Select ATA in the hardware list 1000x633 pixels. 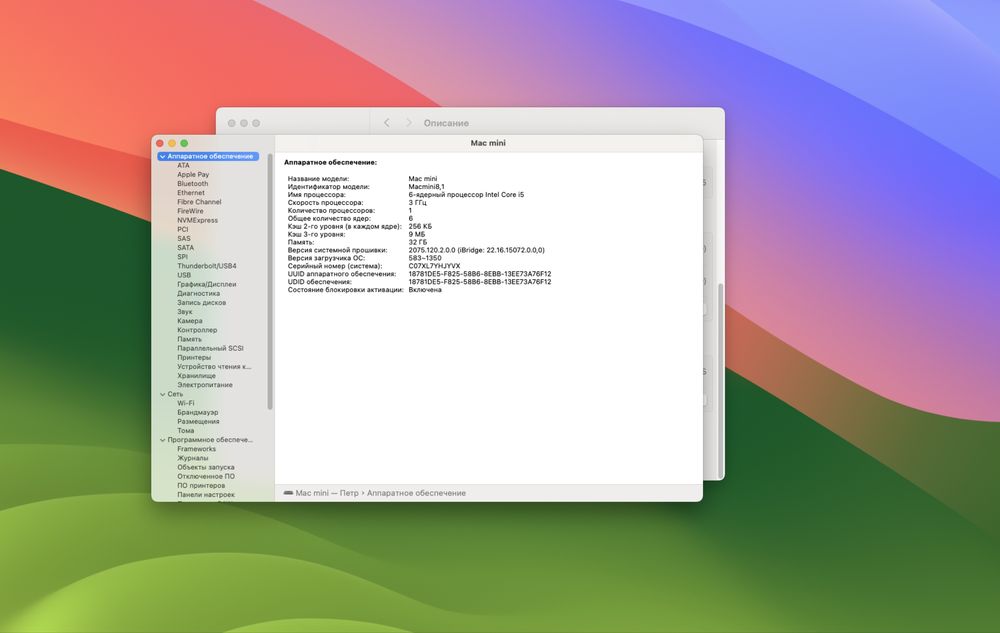pos(183,165)
